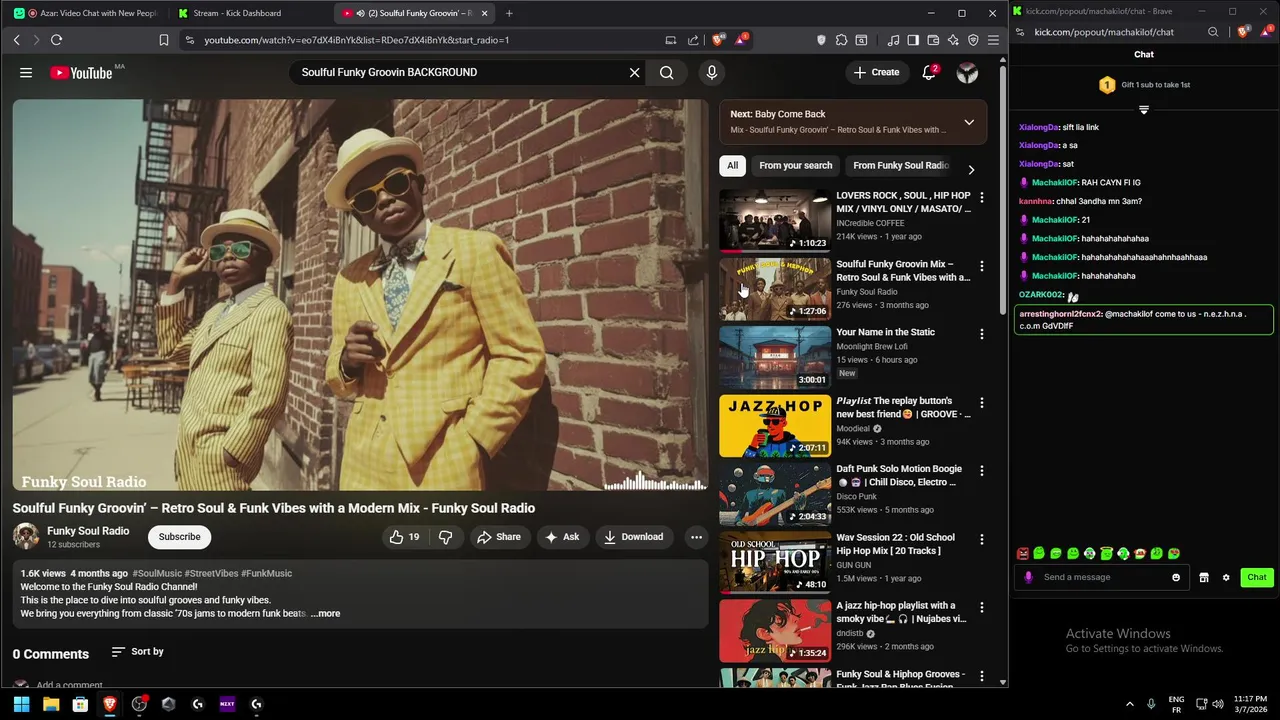Image resolution: width=1280 pixels, height=720 pixels.
Task: Open menu for Wav Session 22 video
Action: tap(982, 539)
